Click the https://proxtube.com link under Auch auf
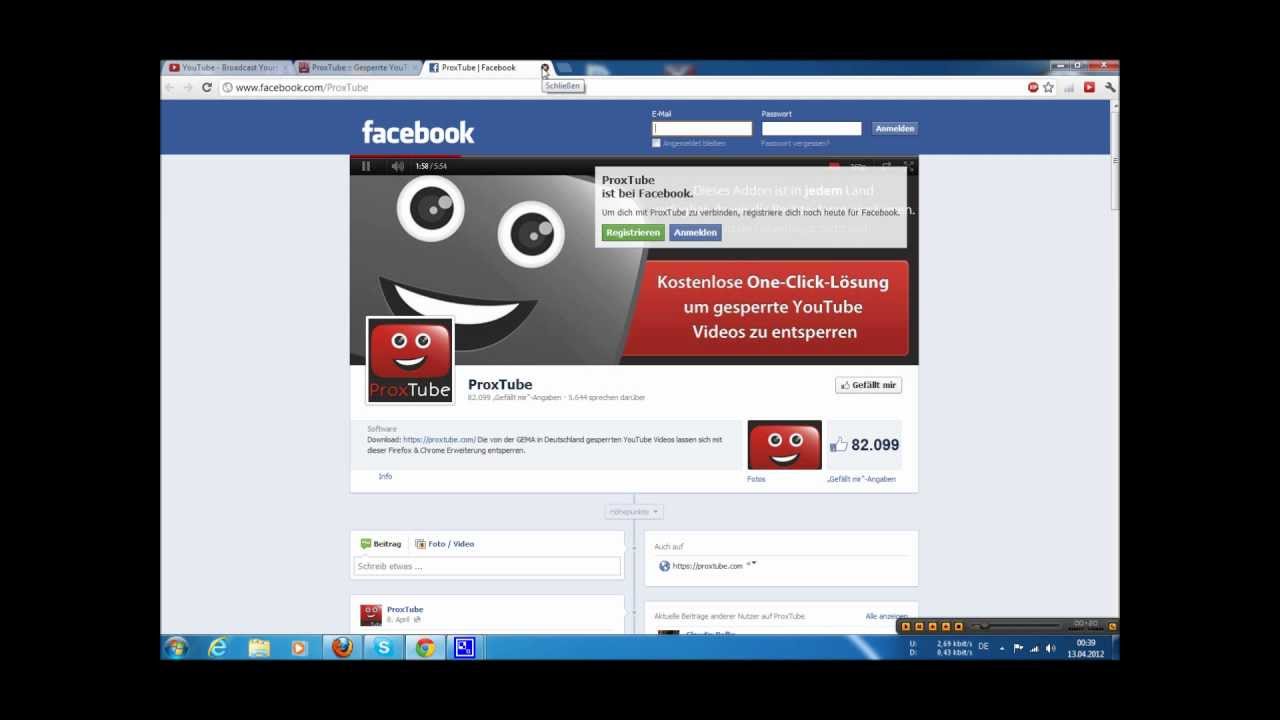Viewport: 1280px width, 720px height. pos(708,566)
